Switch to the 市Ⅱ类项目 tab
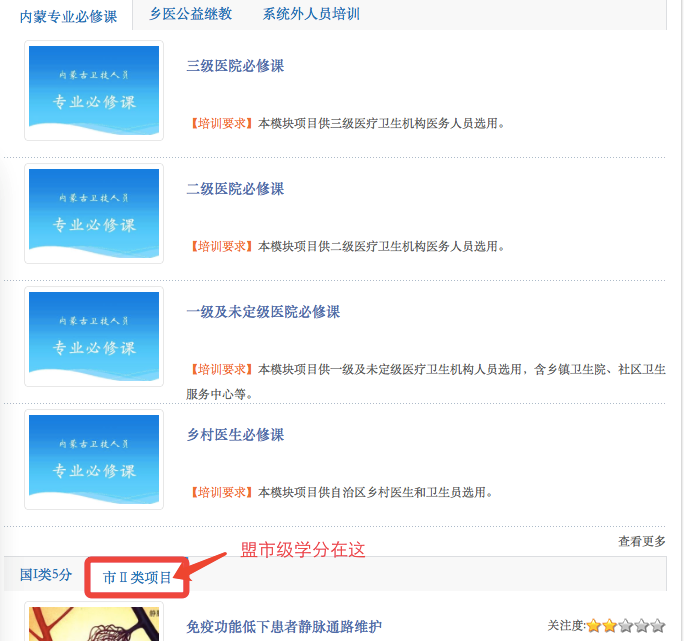Viewport: 685px width, 641px height. 137,578
